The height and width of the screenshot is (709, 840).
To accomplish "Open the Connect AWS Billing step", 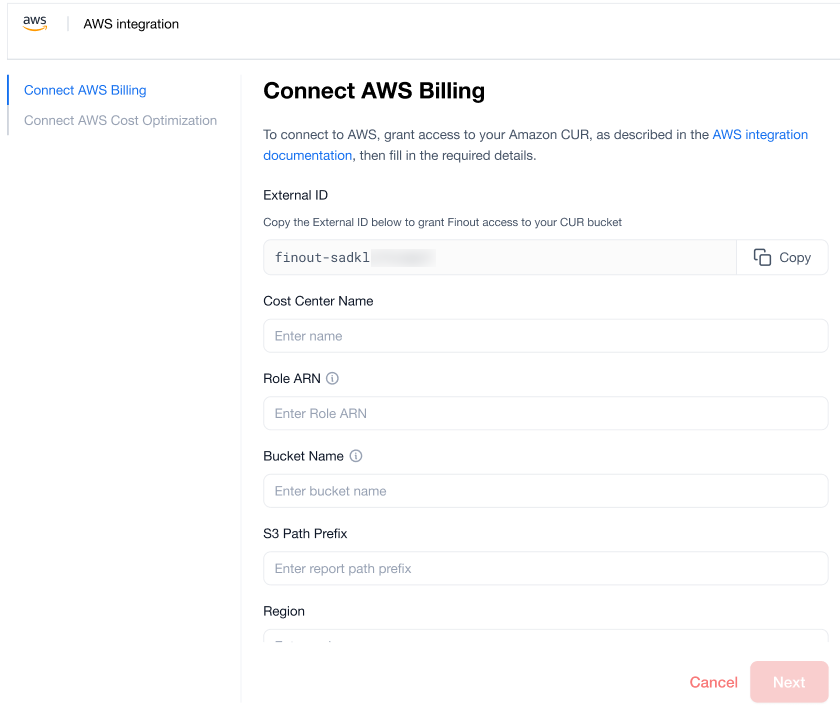I will point(85,90).
